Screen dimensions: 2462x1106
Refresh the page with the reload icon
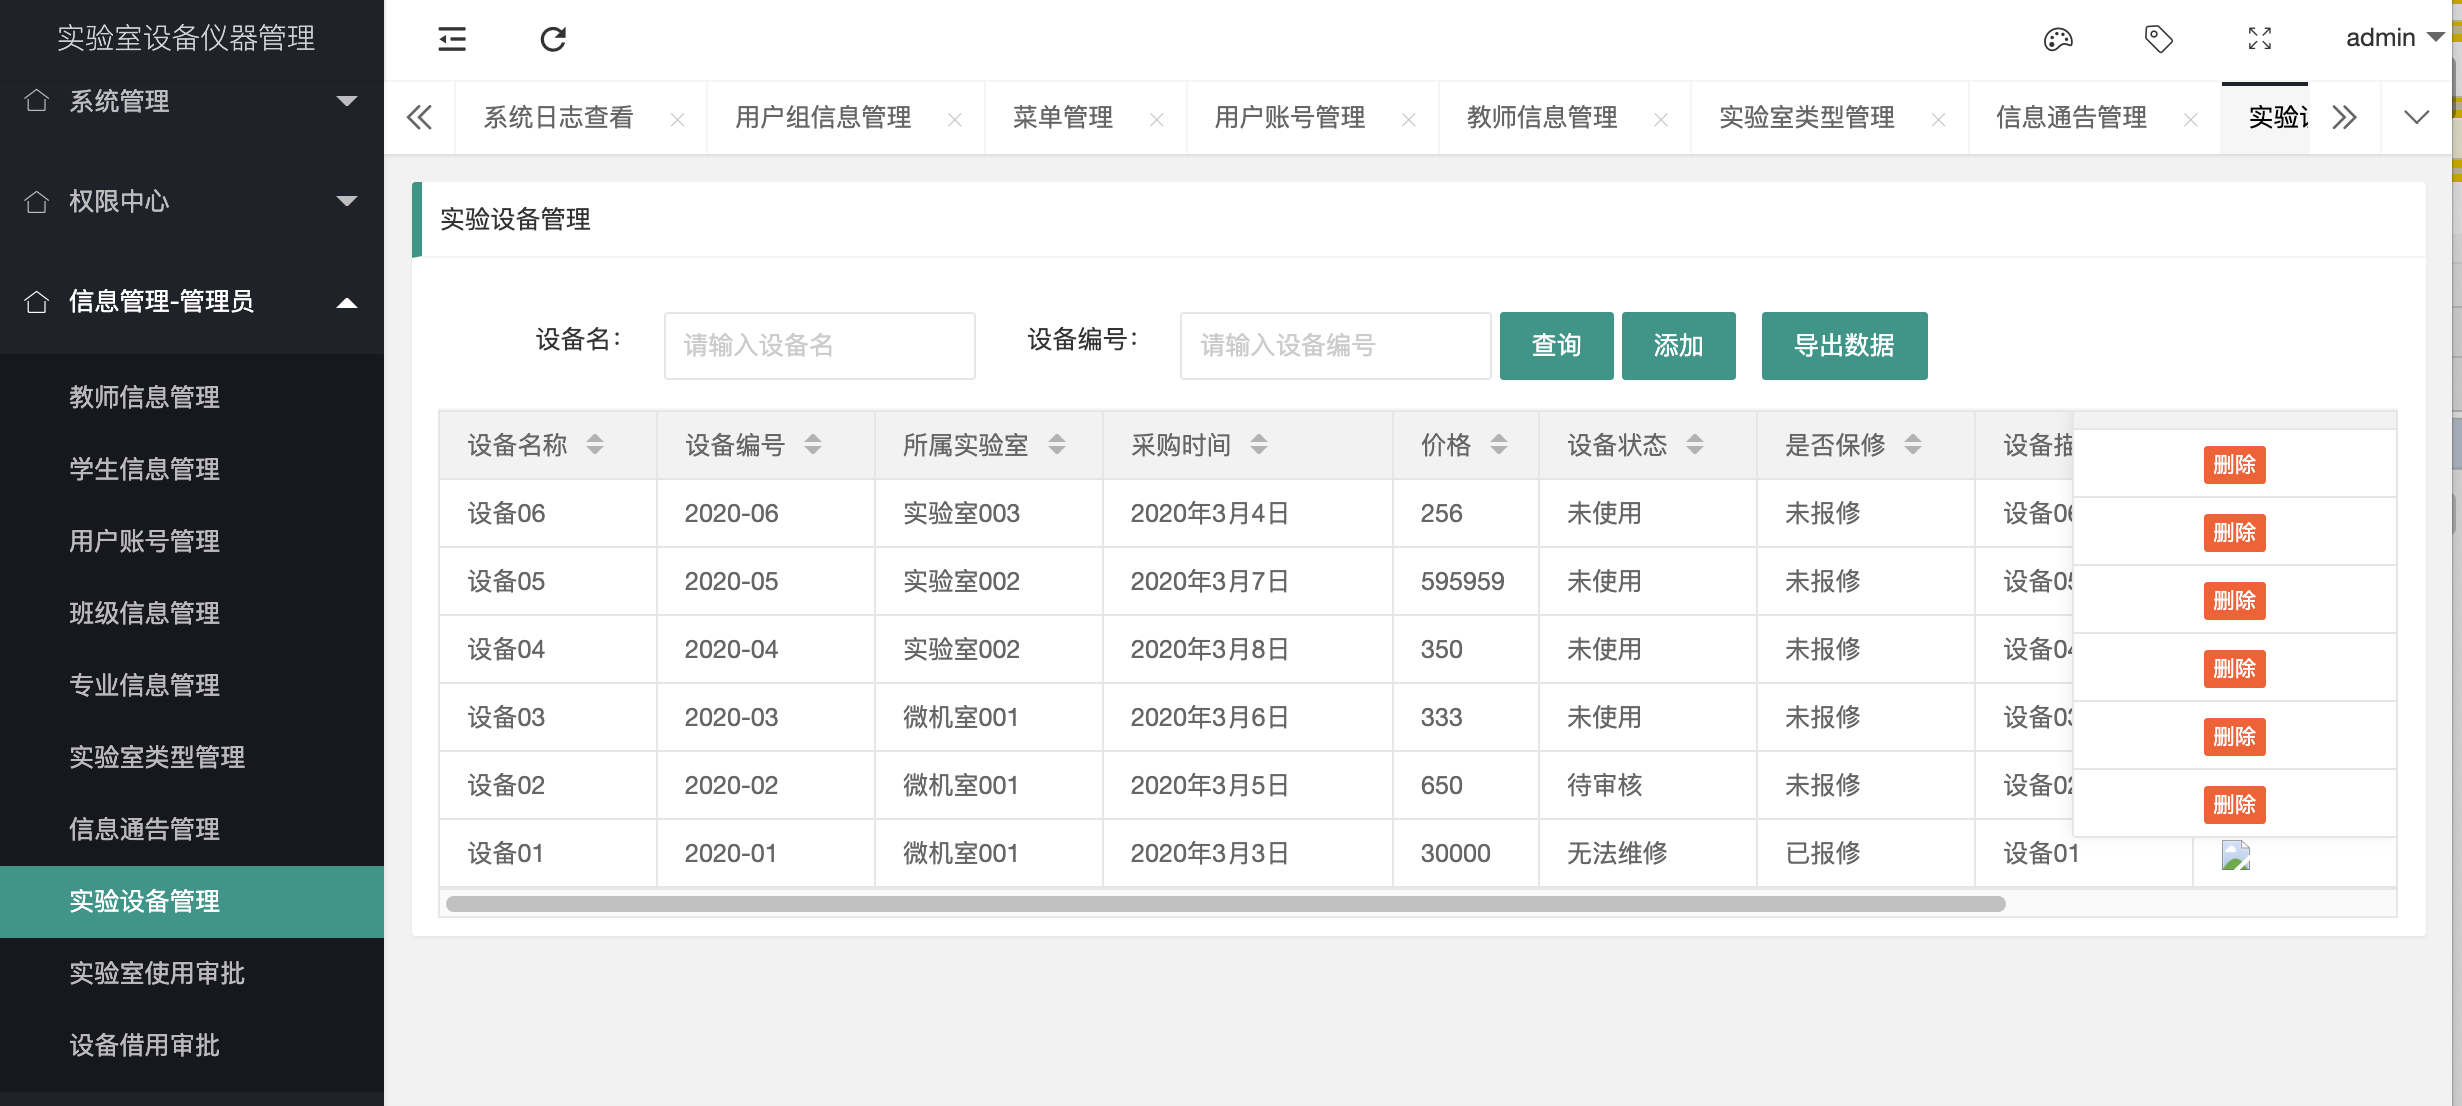coord(554,39)
